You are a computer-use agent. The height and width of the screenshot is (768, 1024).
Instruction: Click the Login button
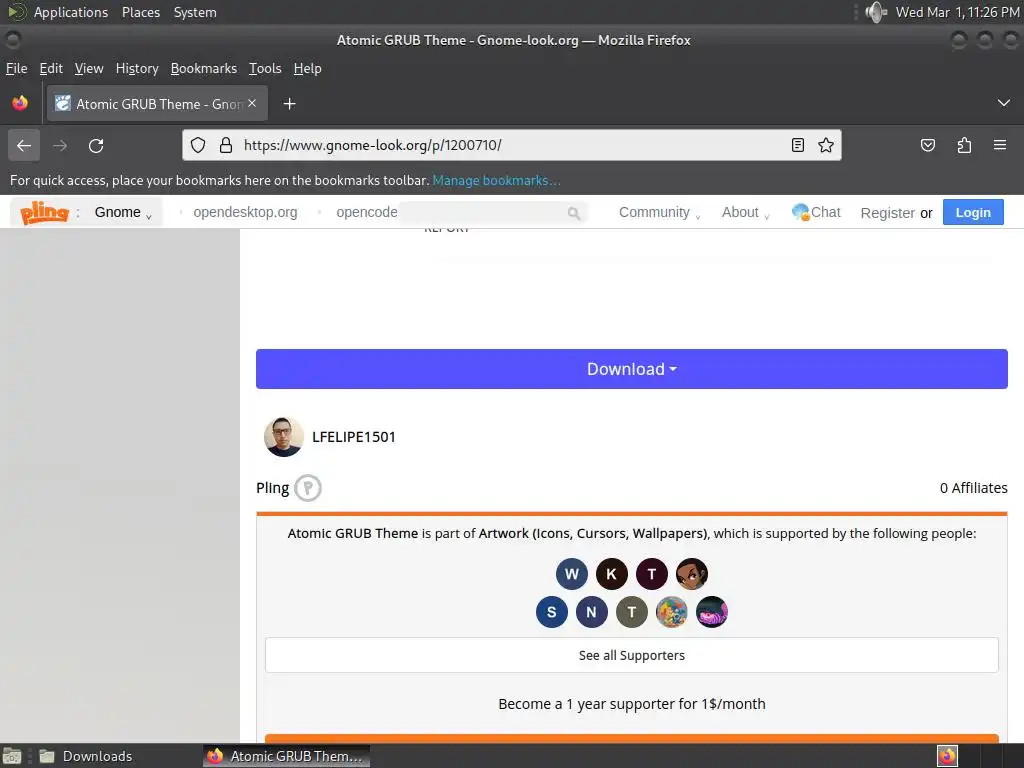[x=973, y=212]
